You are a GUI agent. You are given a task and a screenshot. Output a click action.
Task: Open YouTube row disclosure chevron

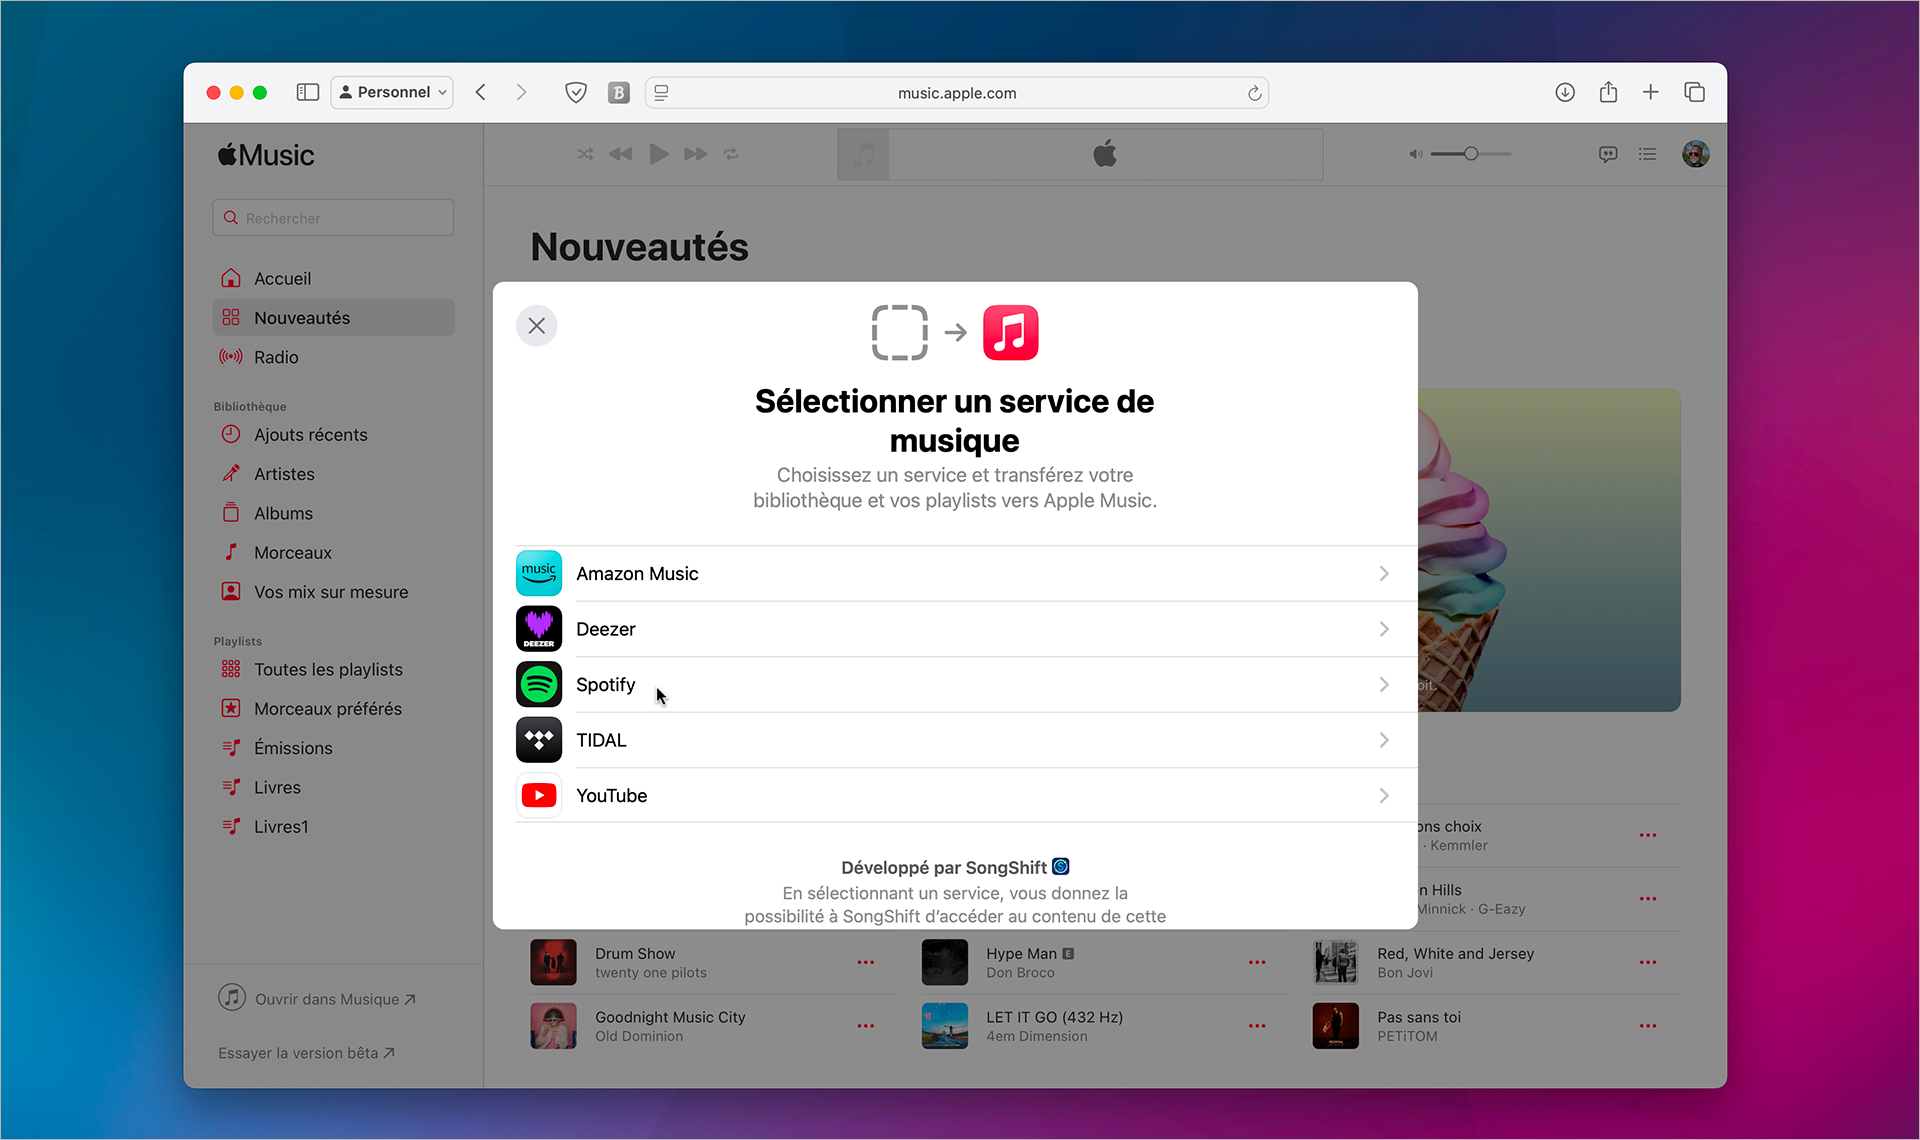(1384, 796)
